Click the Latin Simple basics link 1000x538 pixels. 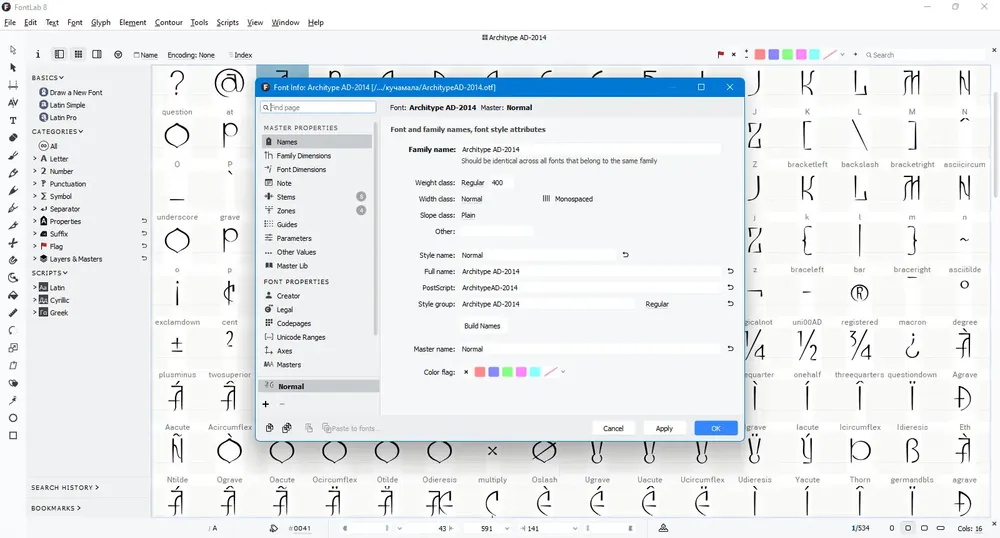coord(67,105)
